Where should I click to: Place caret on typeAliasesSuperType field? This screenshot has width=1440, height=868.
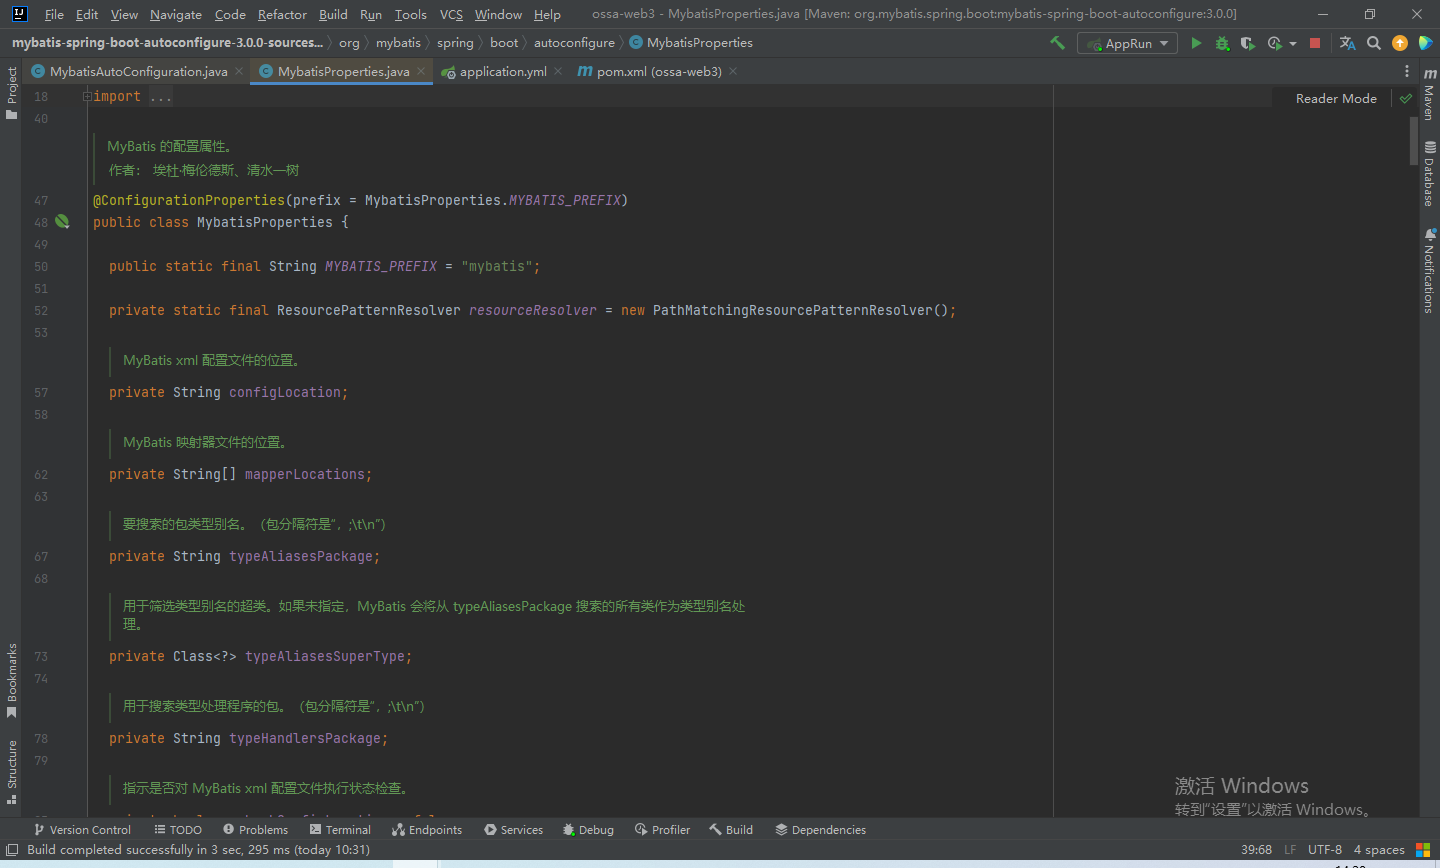point(325,656)
